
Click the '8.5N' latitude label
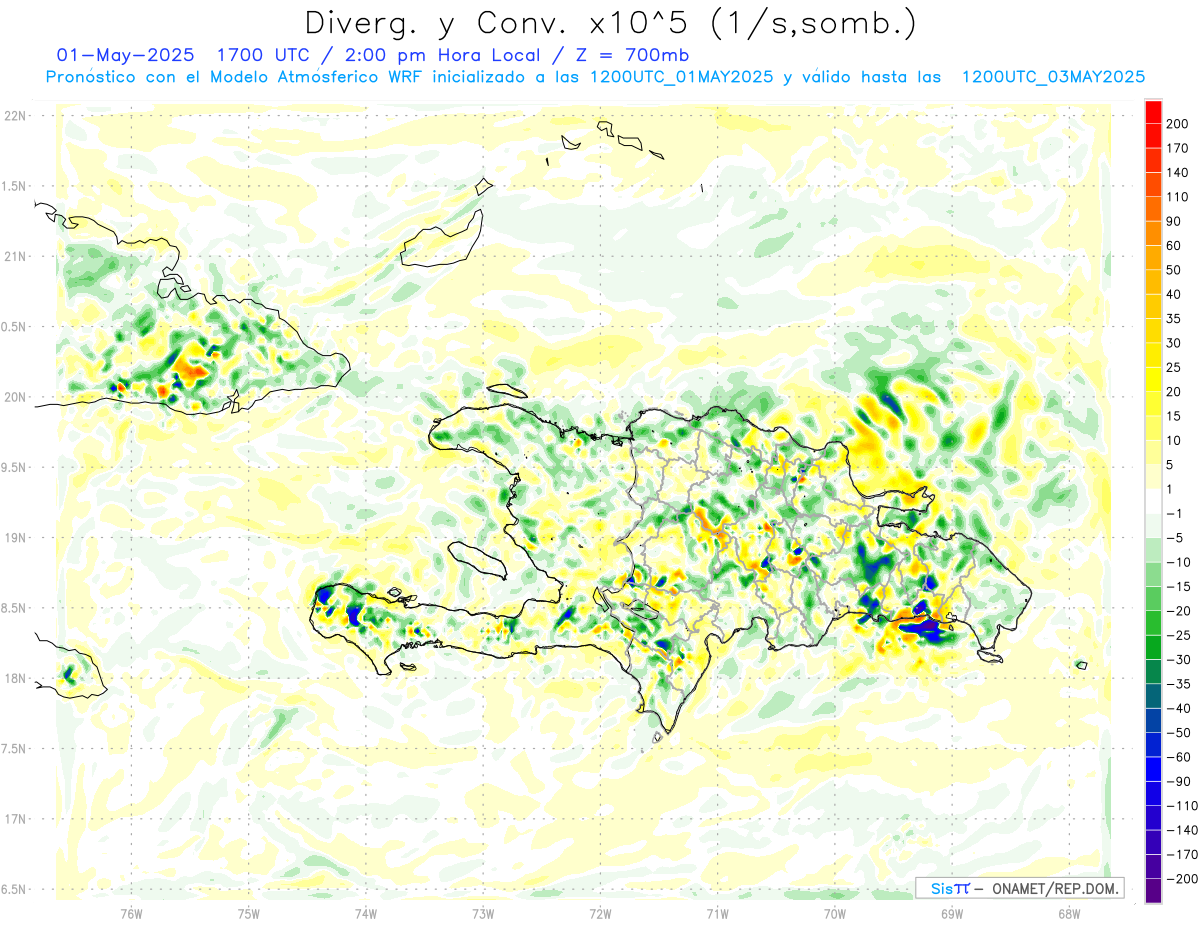[14, 608]
